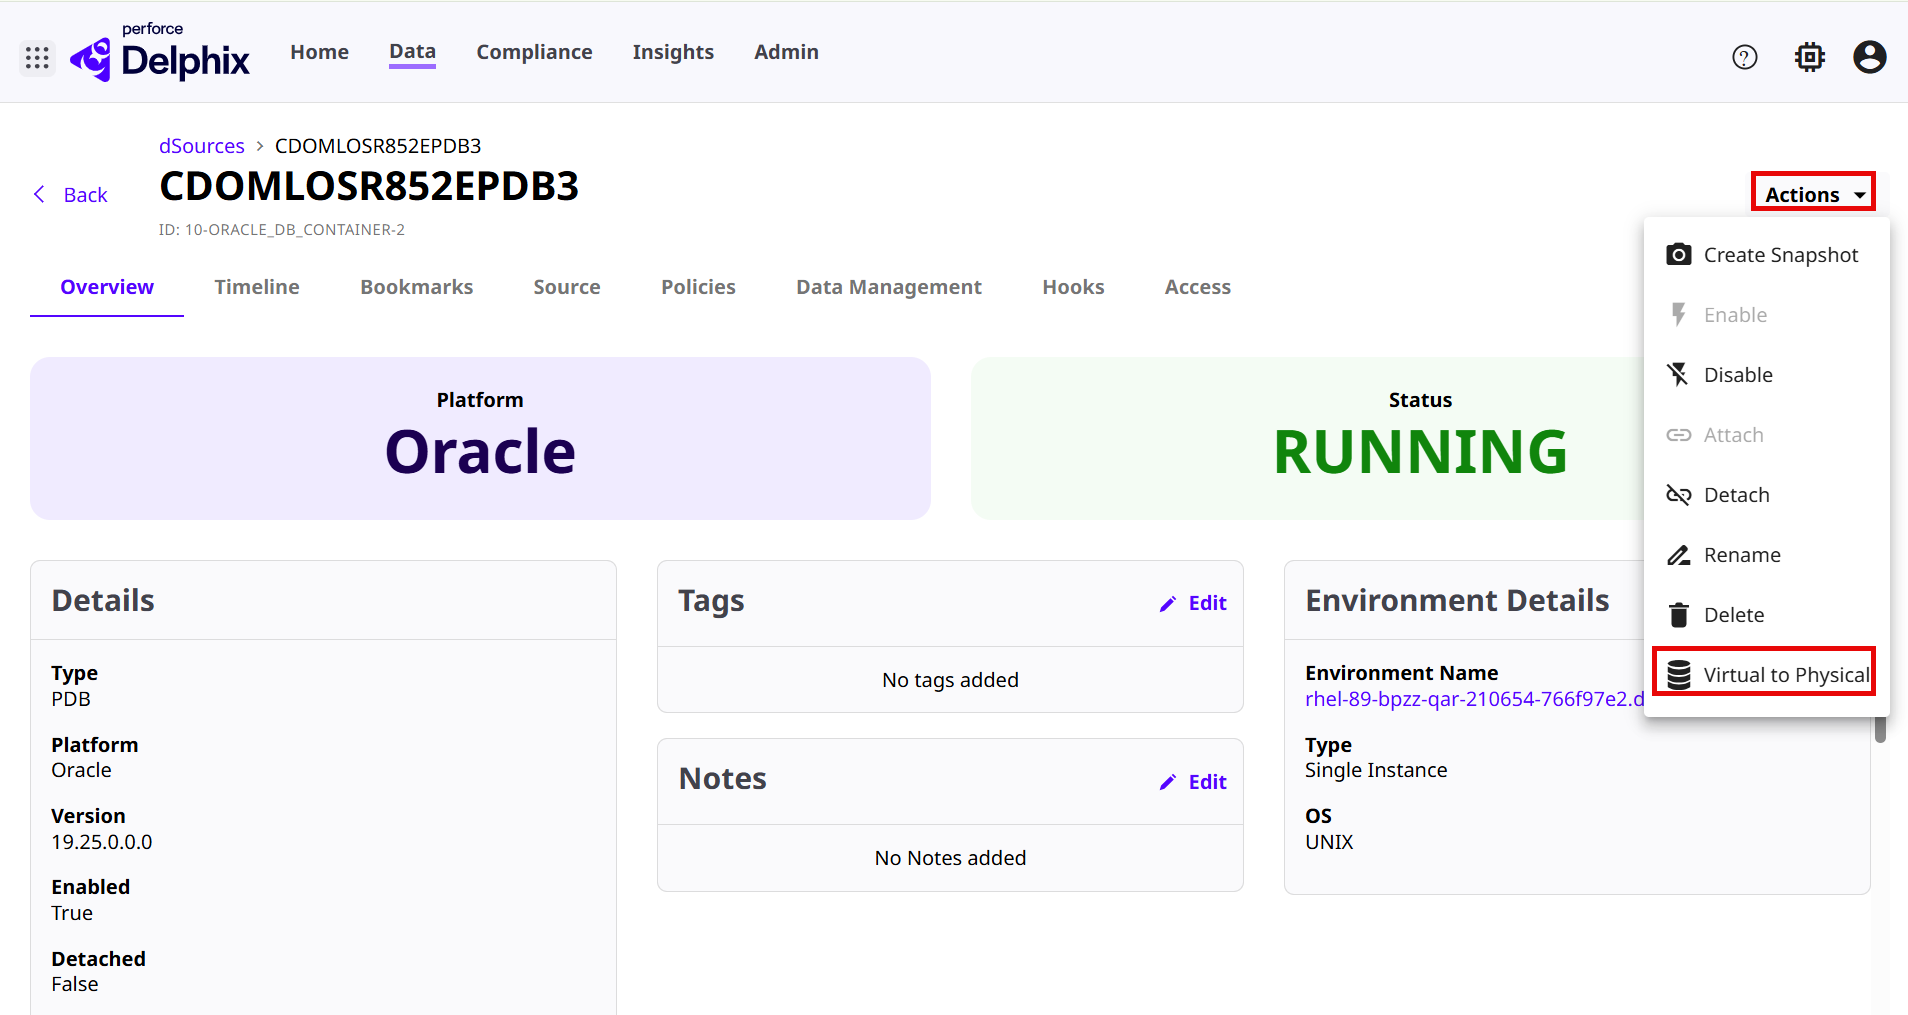Click the pencil icon in Notes card
The image size is (1908, 1015).
pyautogui.click(x=1168, y=782)
